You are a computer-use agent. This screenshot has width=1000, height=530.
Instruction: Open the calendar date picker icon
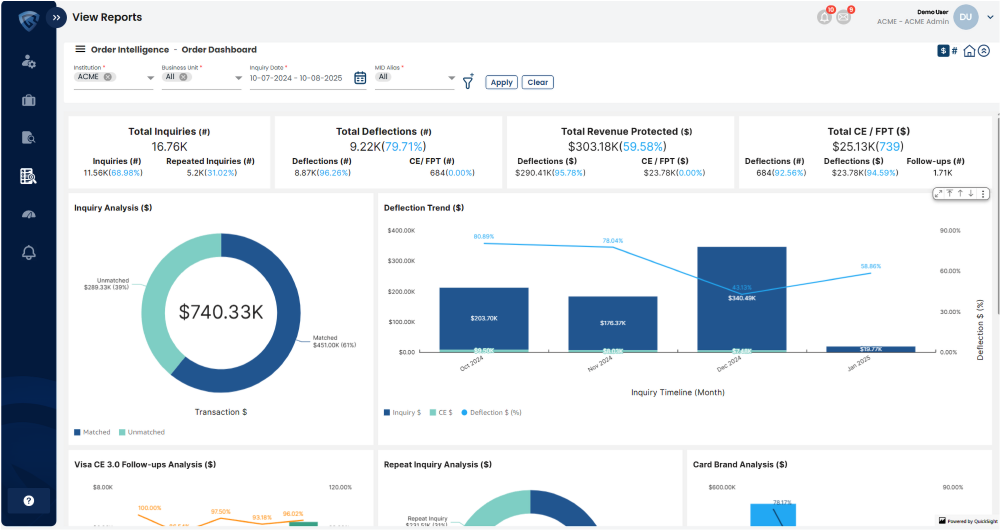[360, 78]
